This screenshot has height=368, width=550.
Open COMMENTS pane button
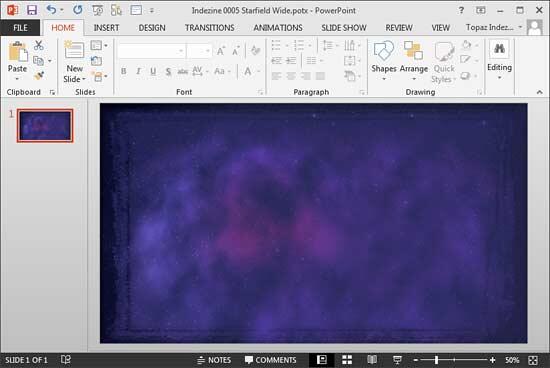click(270, 360)
